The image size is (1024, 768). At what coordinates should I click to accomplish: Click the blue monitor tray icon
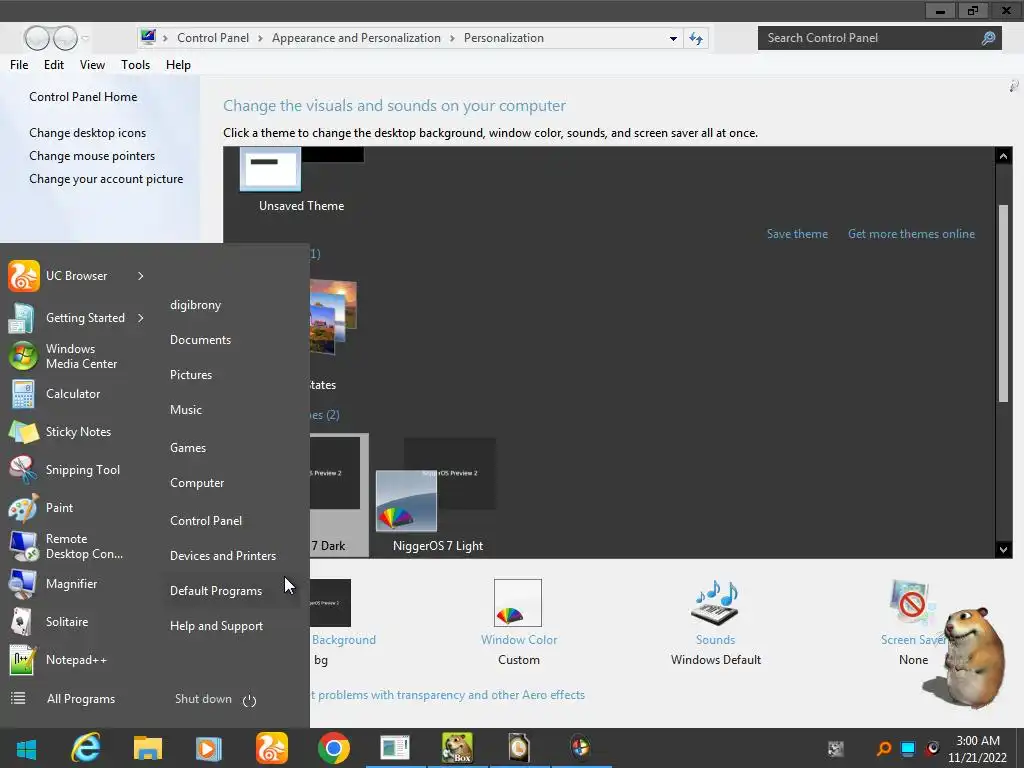coord(908,748)
